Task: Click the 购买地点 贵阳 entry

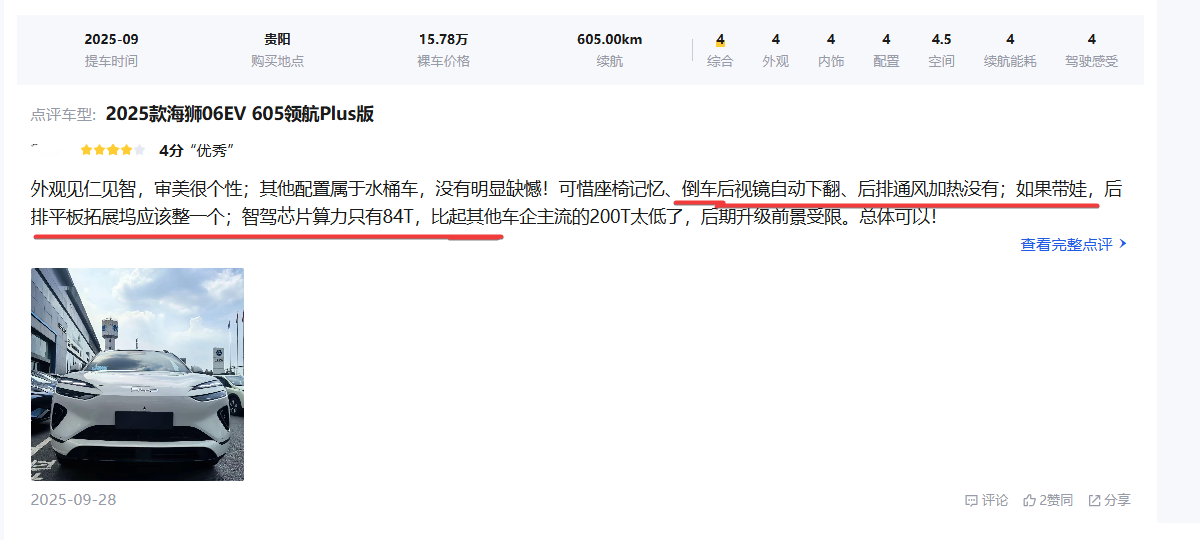Action: (x=277, y=40)
